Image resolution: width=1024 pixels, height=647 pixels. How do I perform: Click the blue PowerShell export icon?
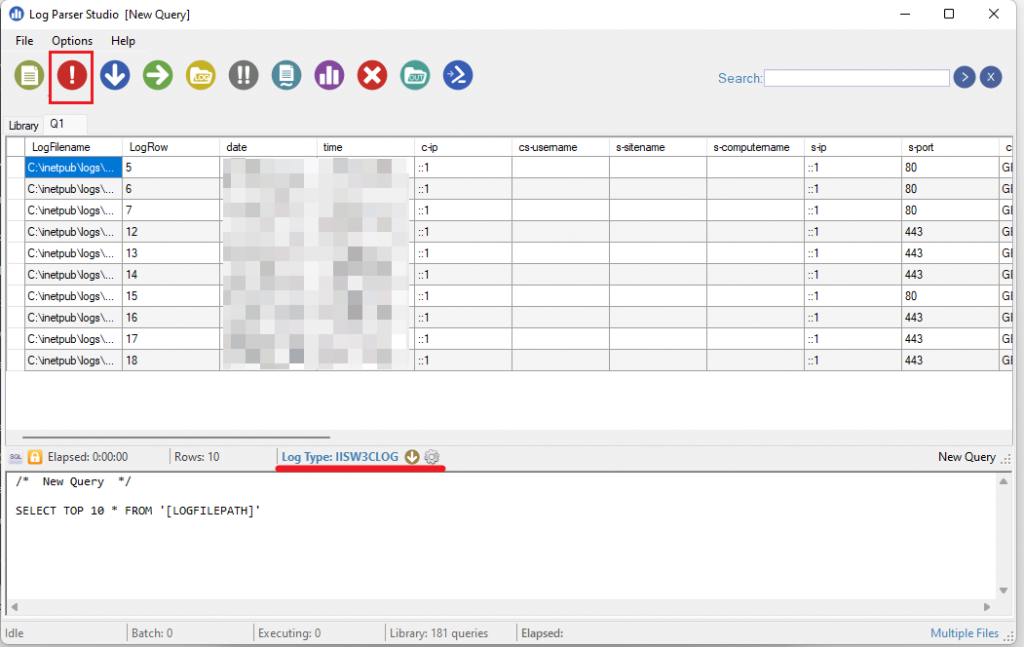pyautogui.click(x=458, y=76)
